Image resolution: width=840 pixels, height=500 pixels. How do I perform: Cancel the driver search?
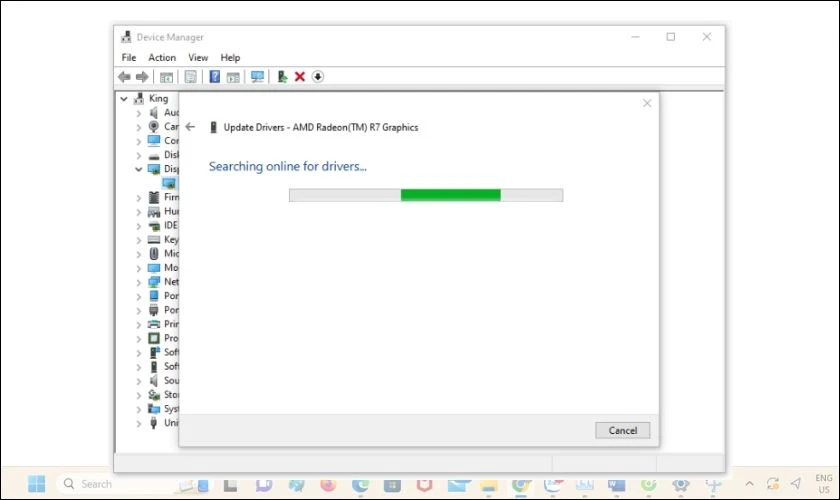point(622,430)
